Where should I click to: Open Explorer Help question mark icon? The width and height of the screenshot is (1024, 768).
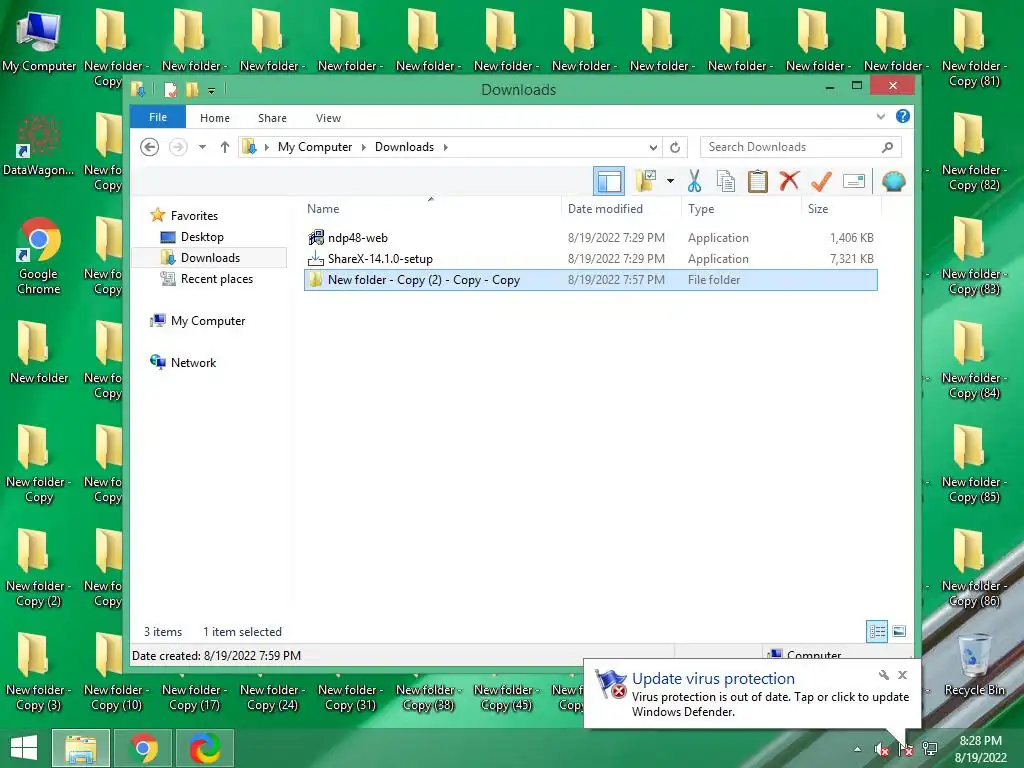(903, 116)
